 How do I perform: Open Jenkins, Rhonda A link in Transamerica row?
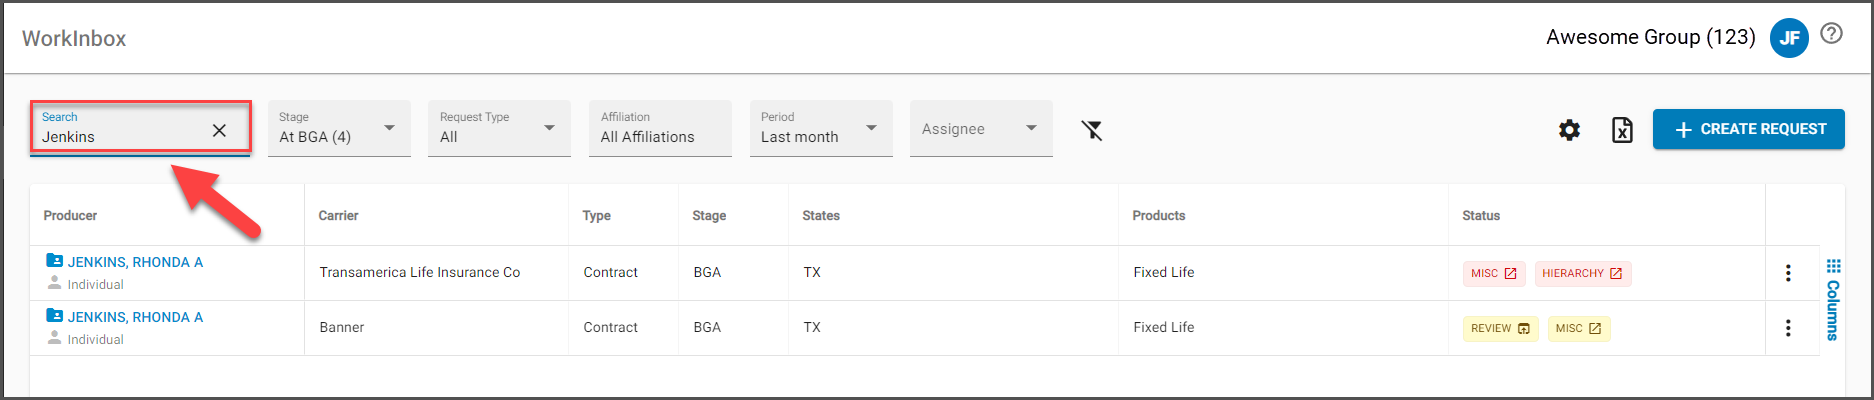click(x=135, y=262)
